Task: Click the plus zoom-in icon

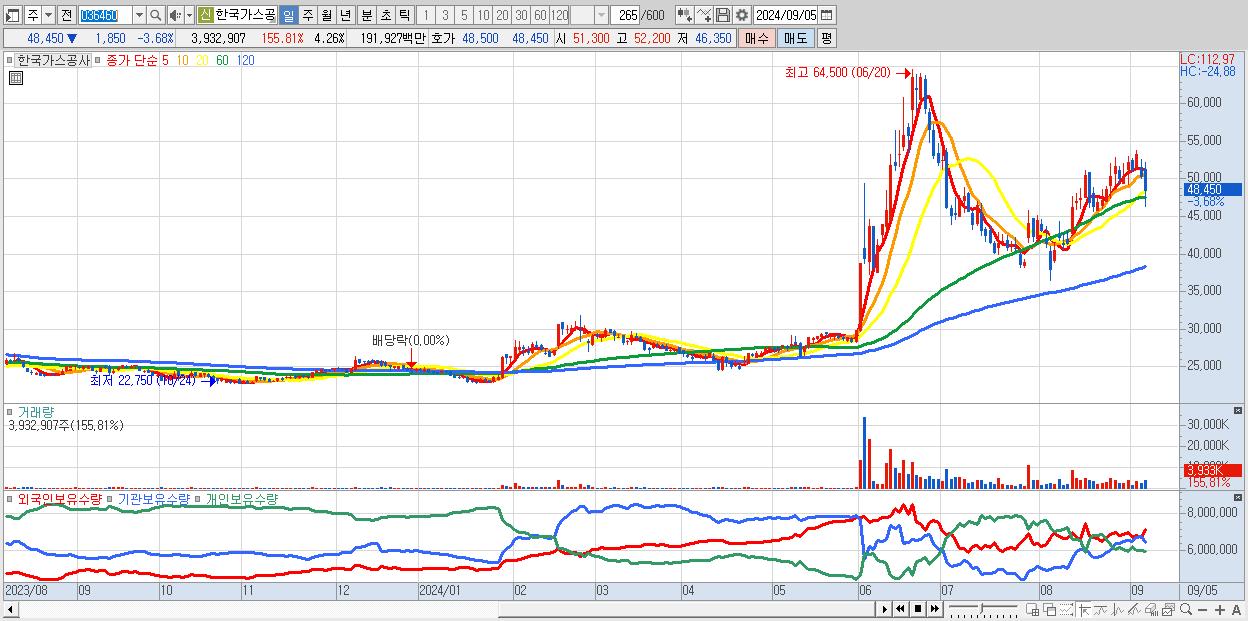Action: click(x=1220, y=609)
